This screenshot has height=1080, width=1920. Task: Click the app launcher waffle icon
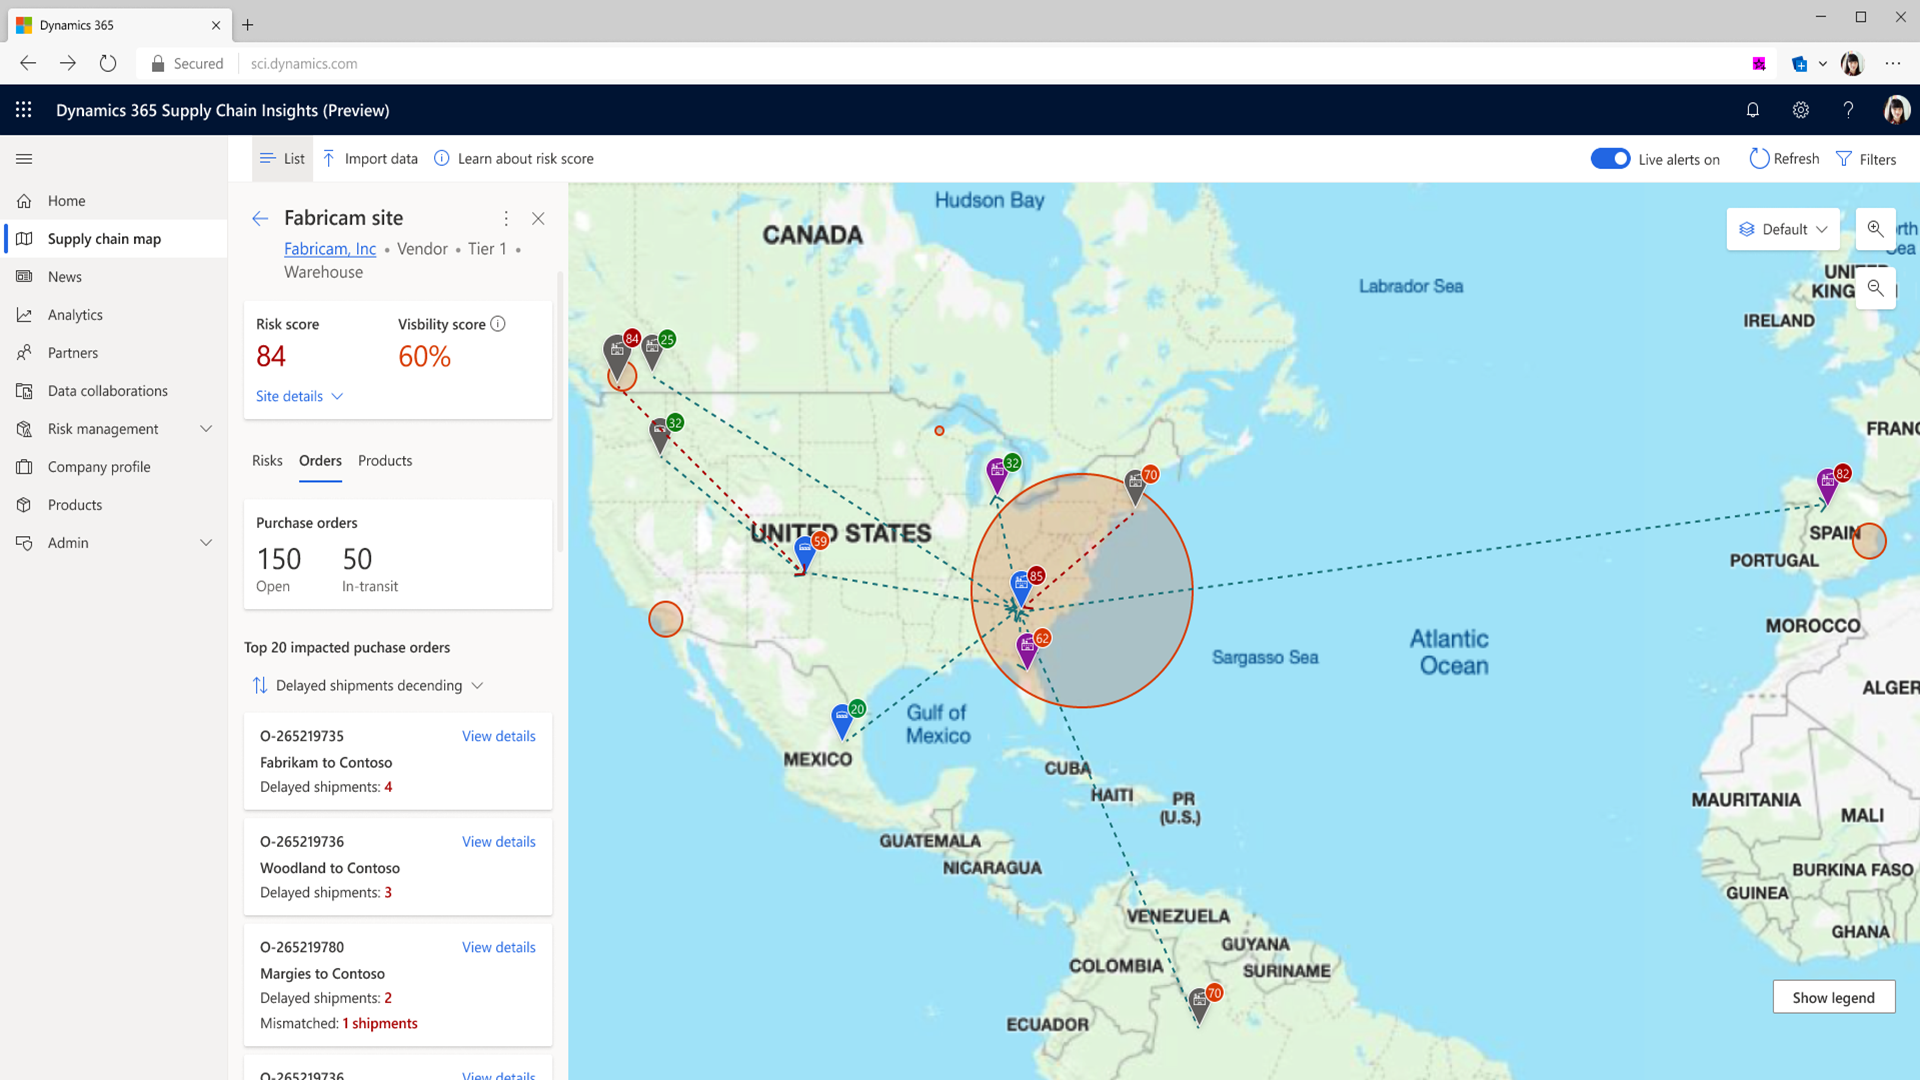coord(24,110)
